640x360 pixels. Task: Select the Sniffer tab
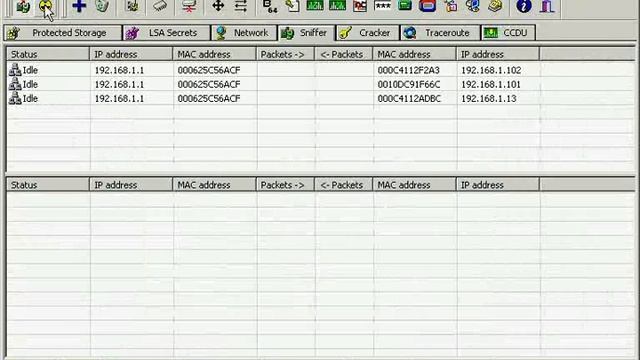coord(306,33)
